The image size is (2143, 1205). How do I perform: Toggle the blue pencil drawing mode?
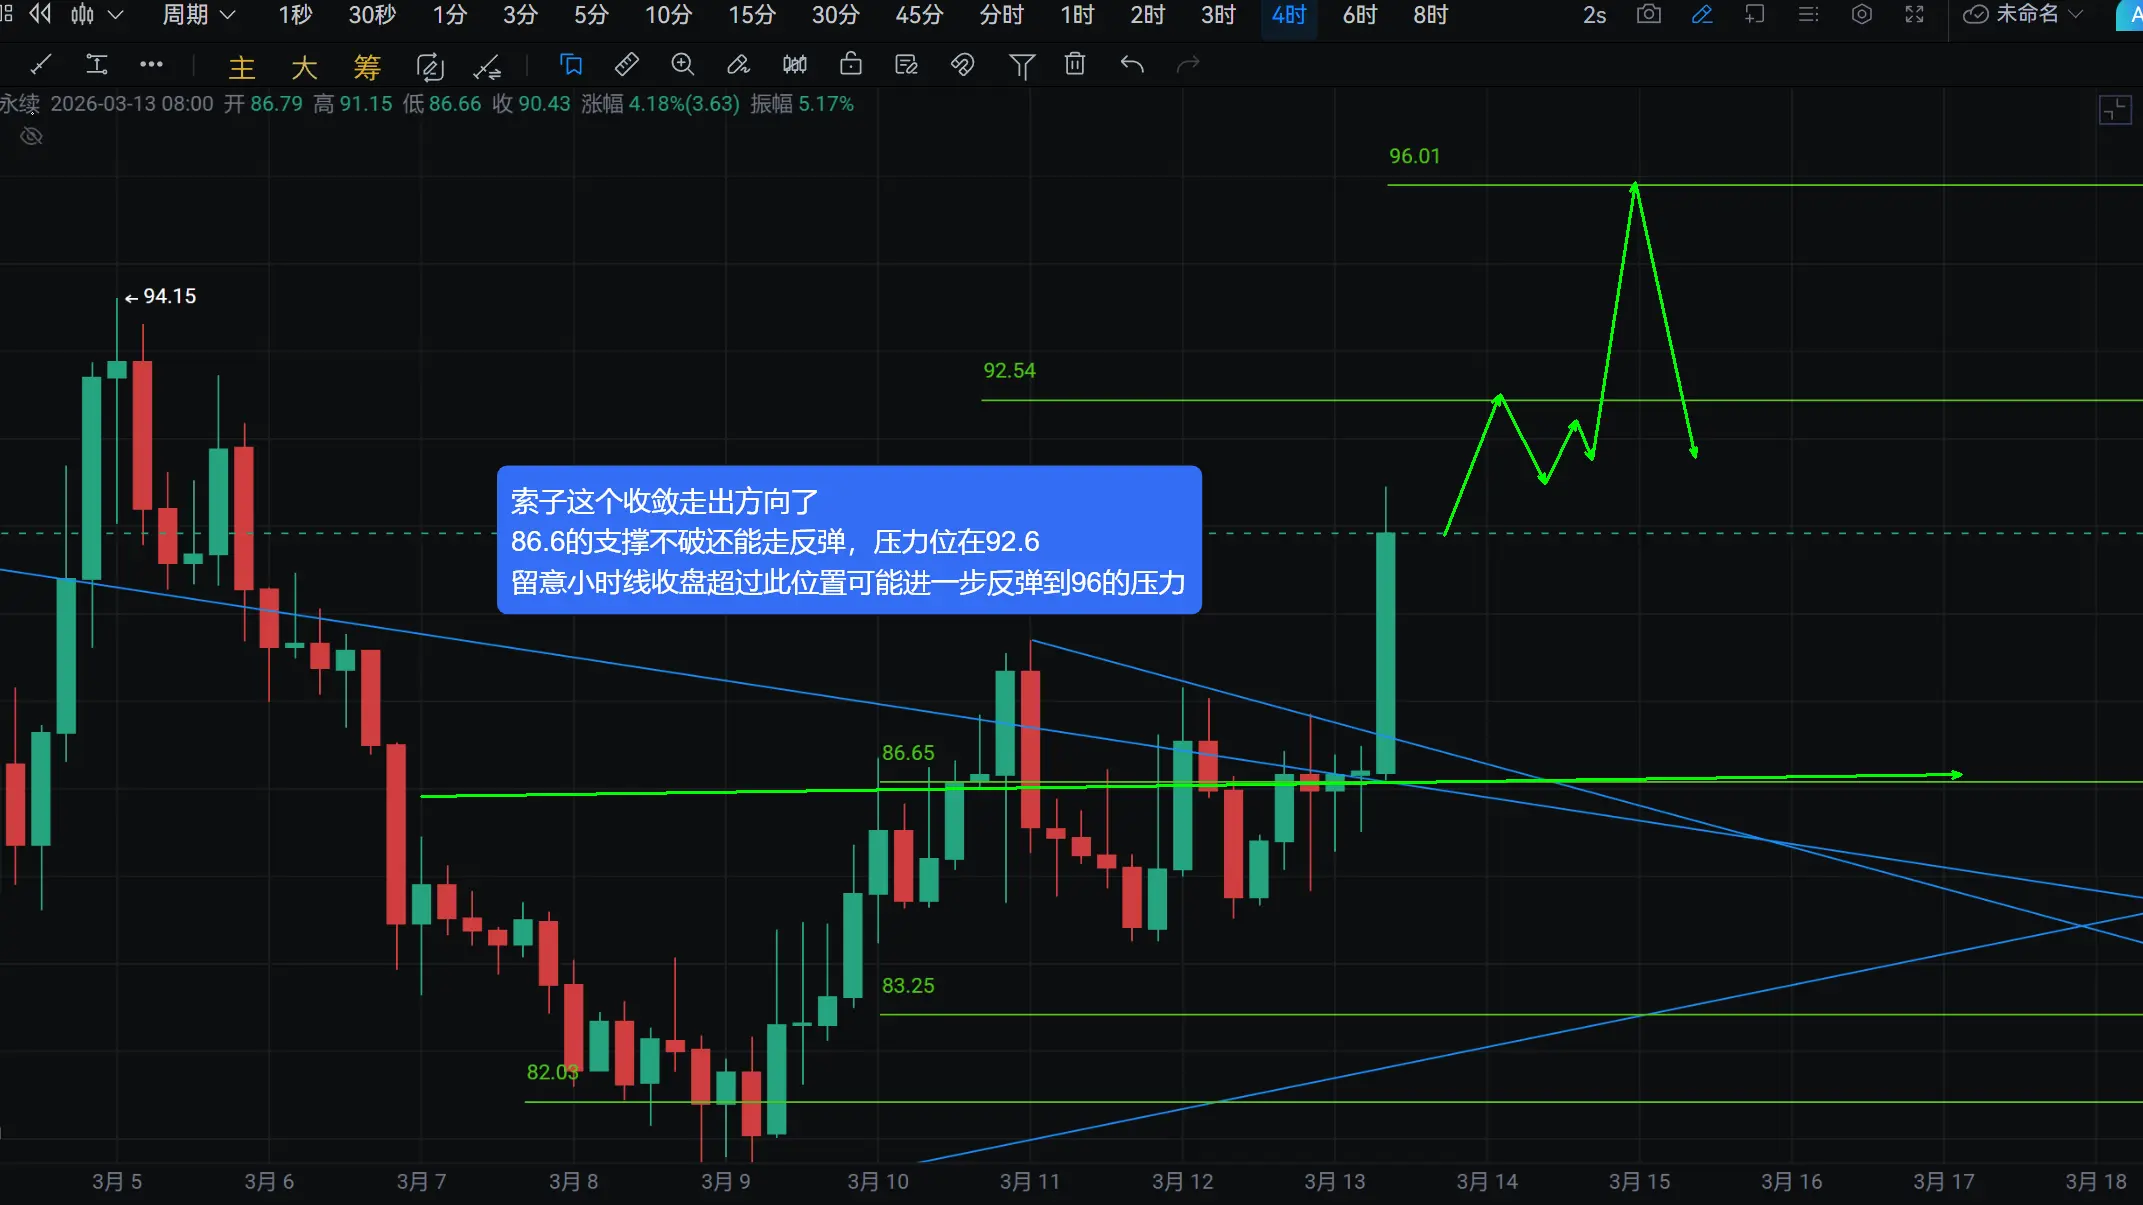coord(1702,15)
